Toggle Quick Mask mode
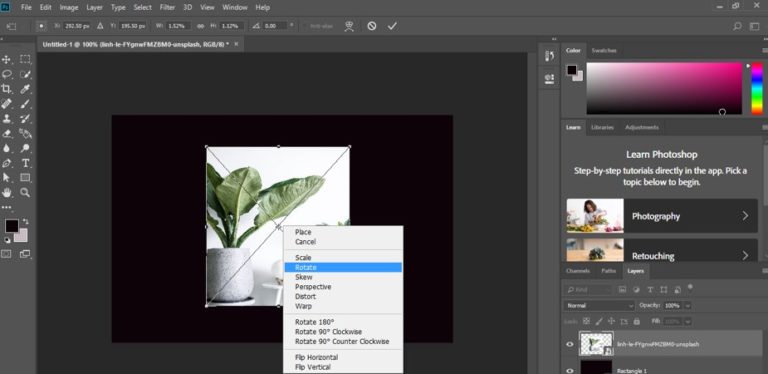The height and width of the screenshot is (374, 768). pos(6,254)
